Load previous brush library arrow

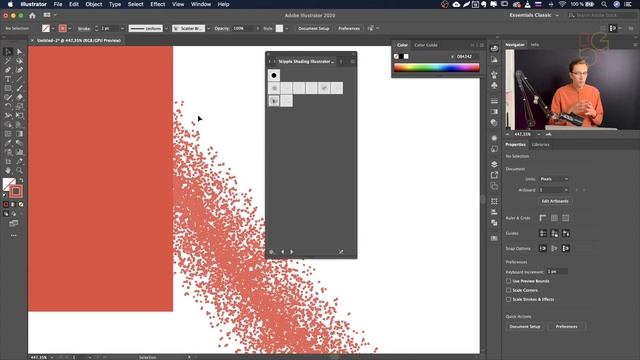pyautogui.click(x=282, y=252)
